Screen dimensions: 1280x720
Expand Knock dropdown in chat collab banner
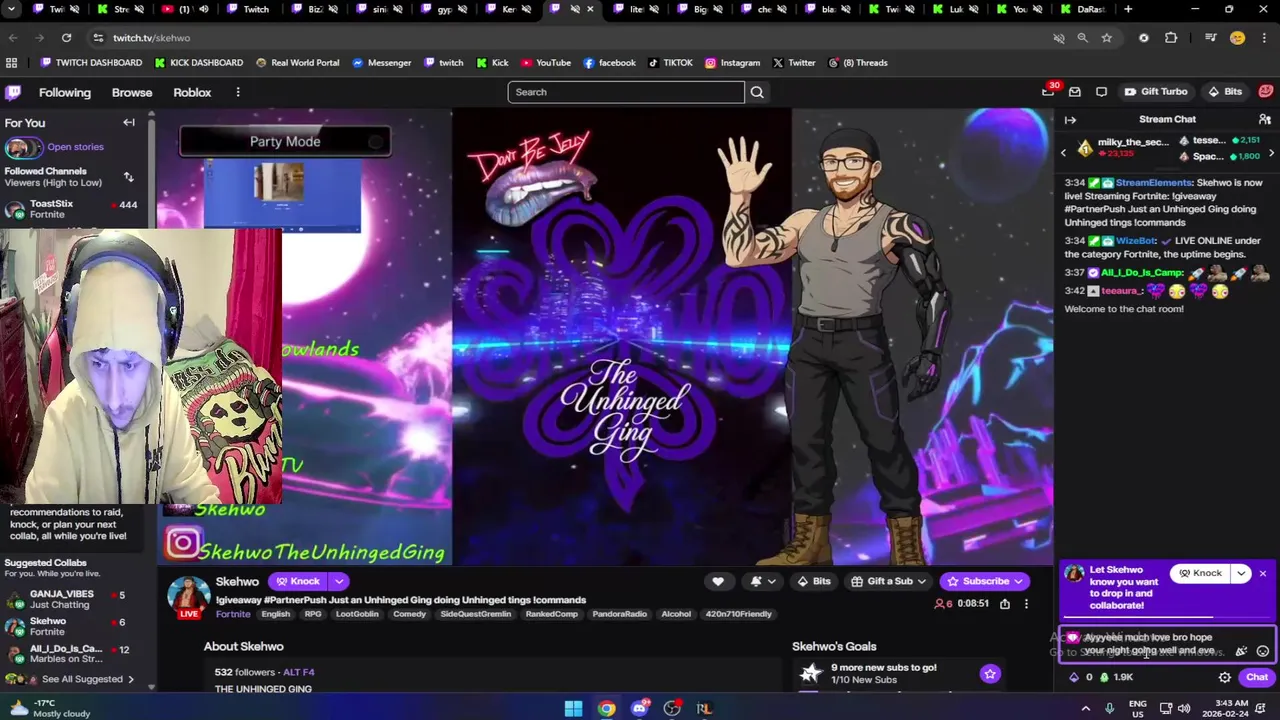[1241, 574]
